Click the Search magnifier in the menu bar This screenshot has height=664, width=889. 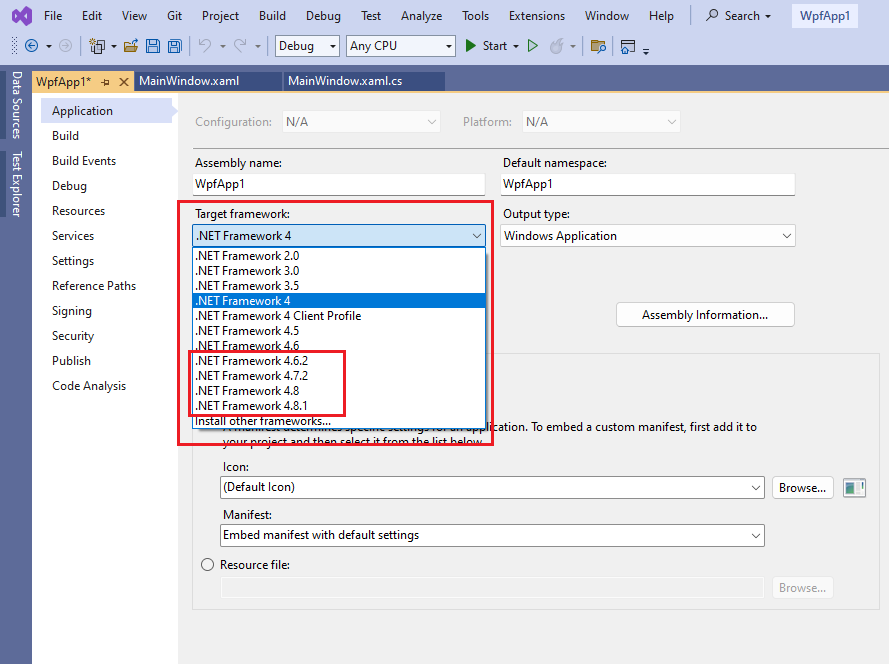coord(712,15)
